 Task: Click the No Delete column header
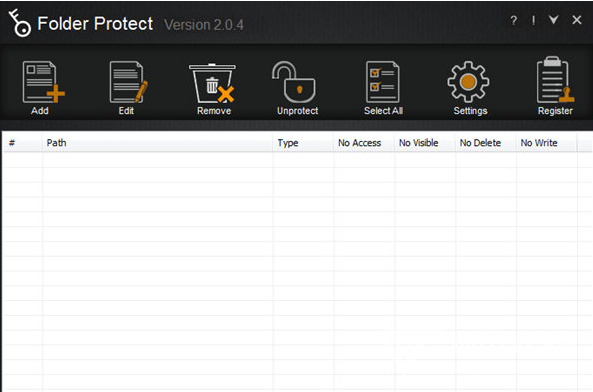486,143
